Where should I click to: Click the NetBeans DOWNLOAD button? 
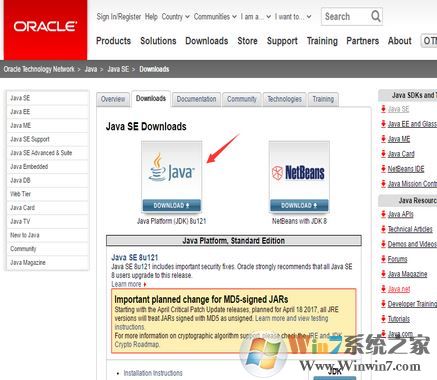299,205
